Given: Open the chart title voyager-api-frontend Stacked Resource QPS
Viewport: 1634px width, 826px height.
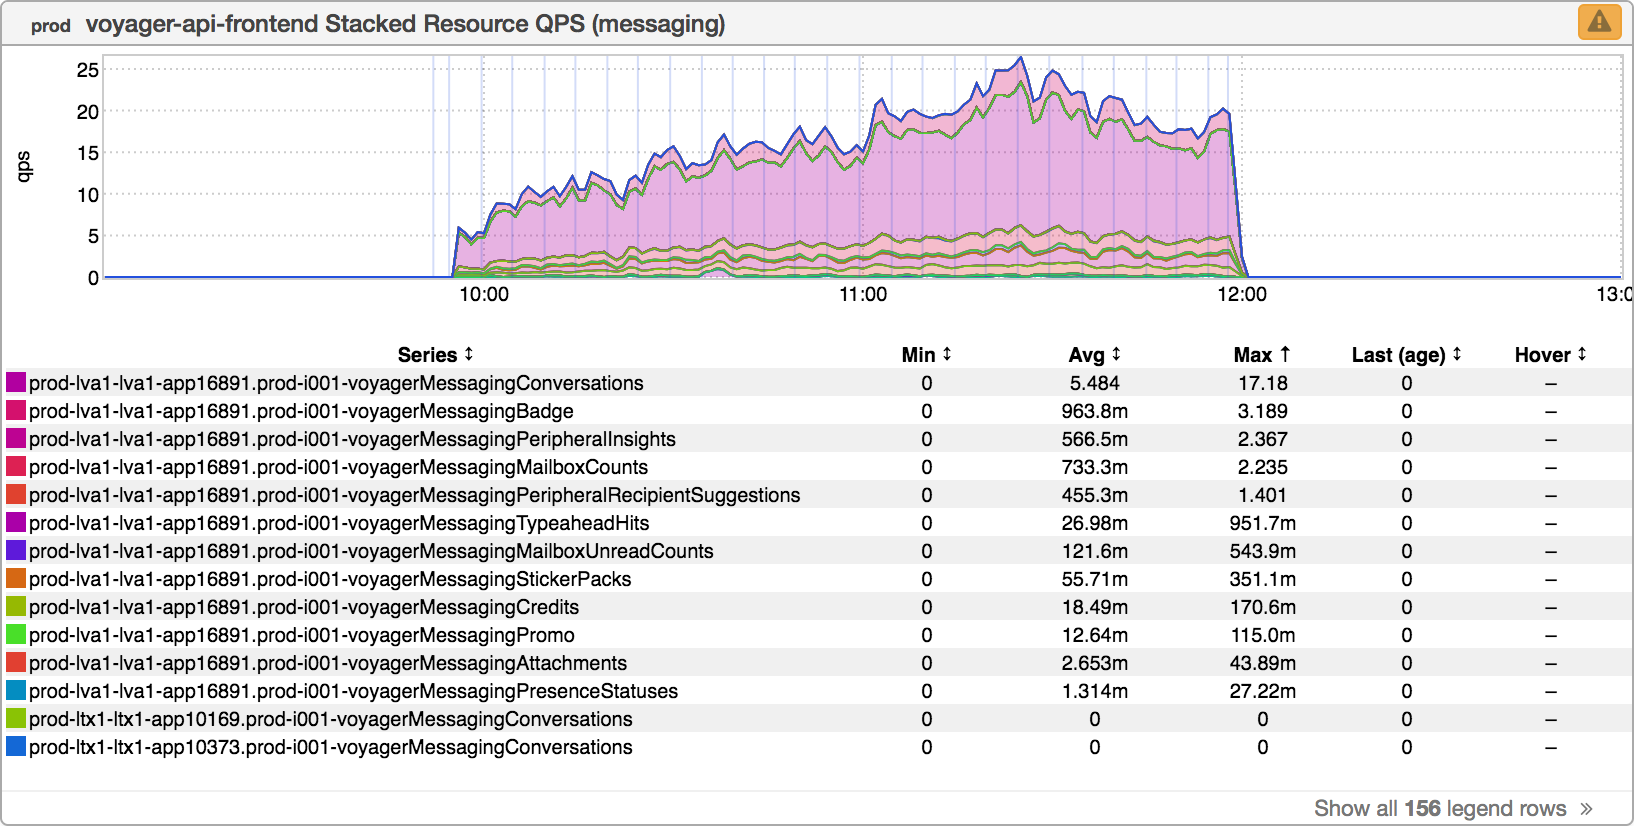Looking at the screenshot, I should pos(405,24).
